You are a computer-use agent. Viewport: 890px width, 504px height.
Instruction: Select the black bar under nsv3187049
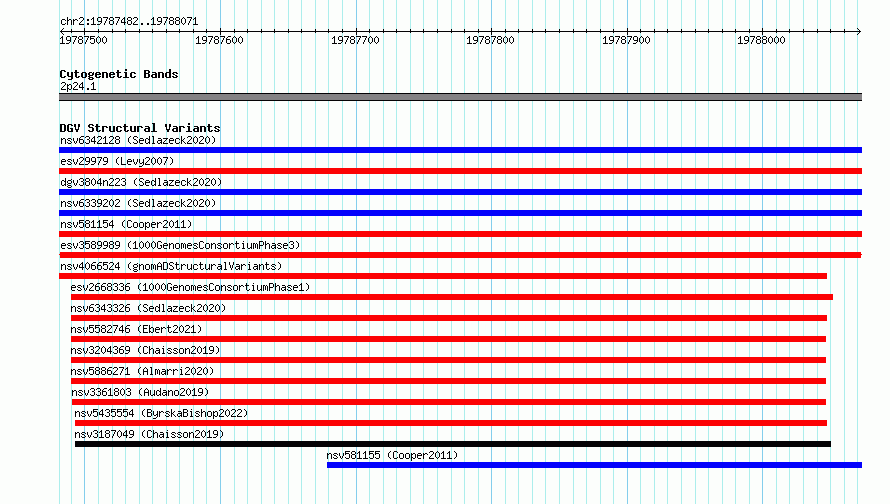(x=453, y=444)
